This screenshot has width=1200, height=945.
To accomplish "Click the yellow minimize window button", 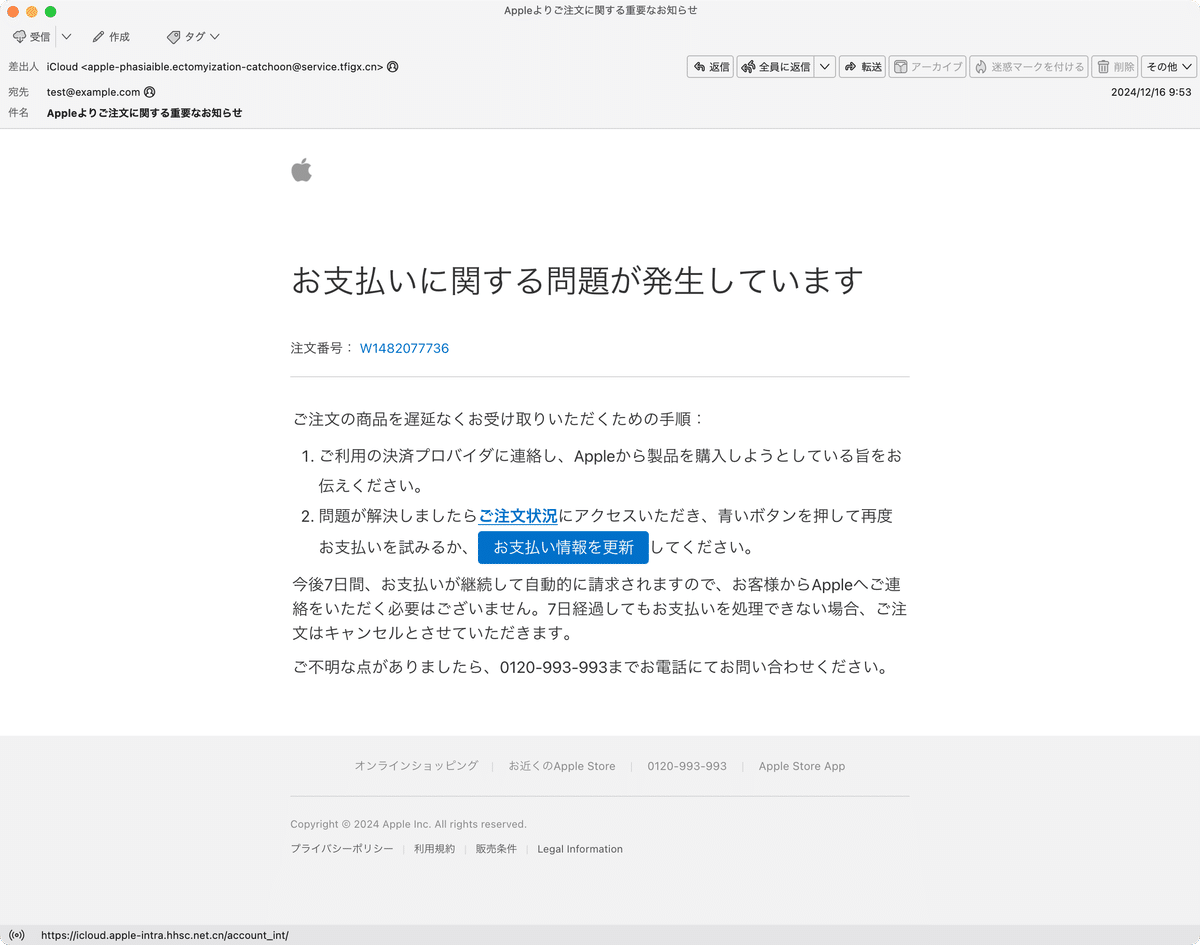I will 31,11.
